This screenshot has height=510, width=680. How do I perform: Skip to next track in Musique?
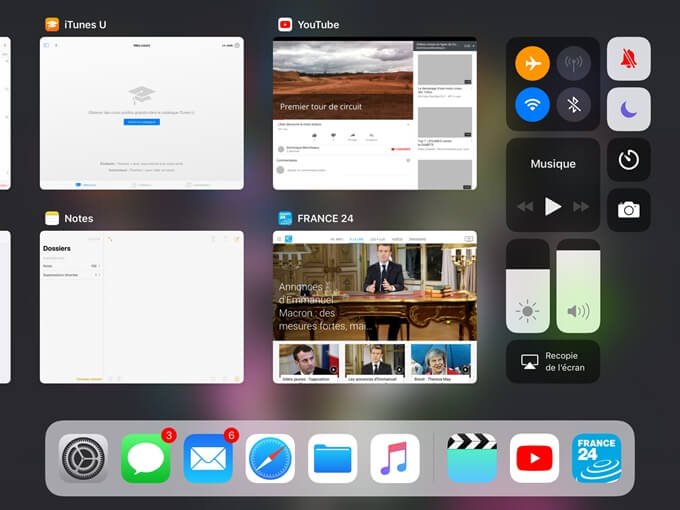coord(581,206)
